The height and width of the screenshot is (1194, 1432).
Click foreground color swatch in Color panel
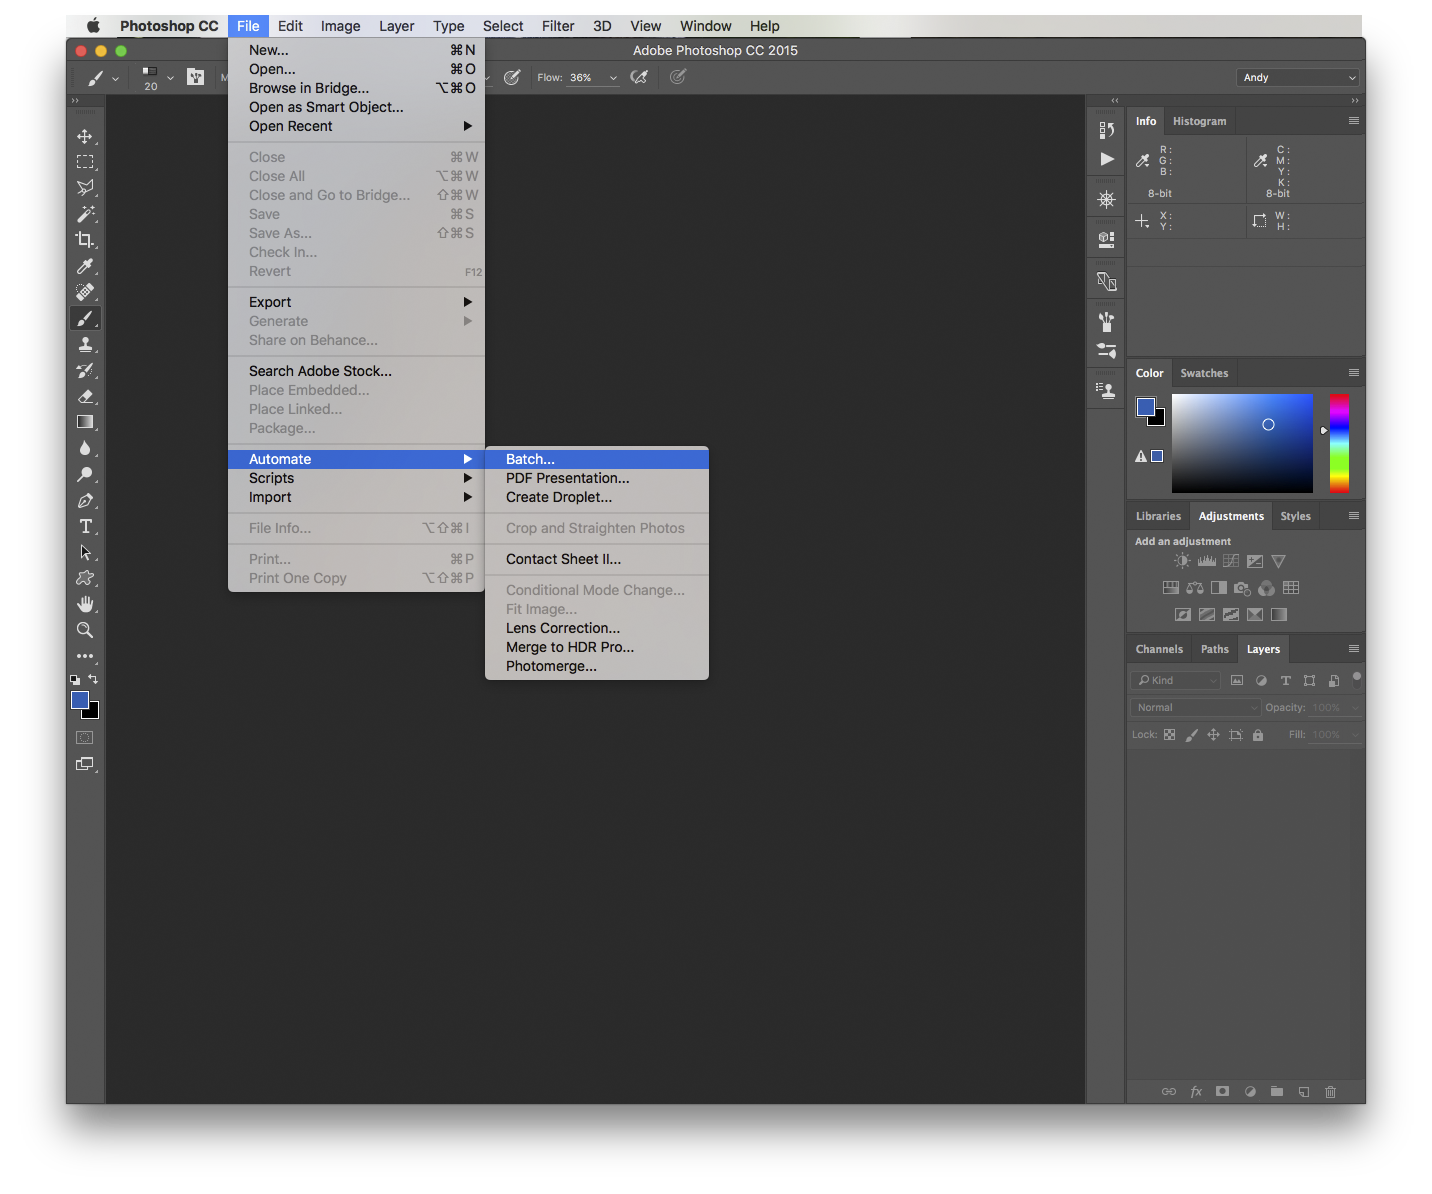(x=1146, y=406)
